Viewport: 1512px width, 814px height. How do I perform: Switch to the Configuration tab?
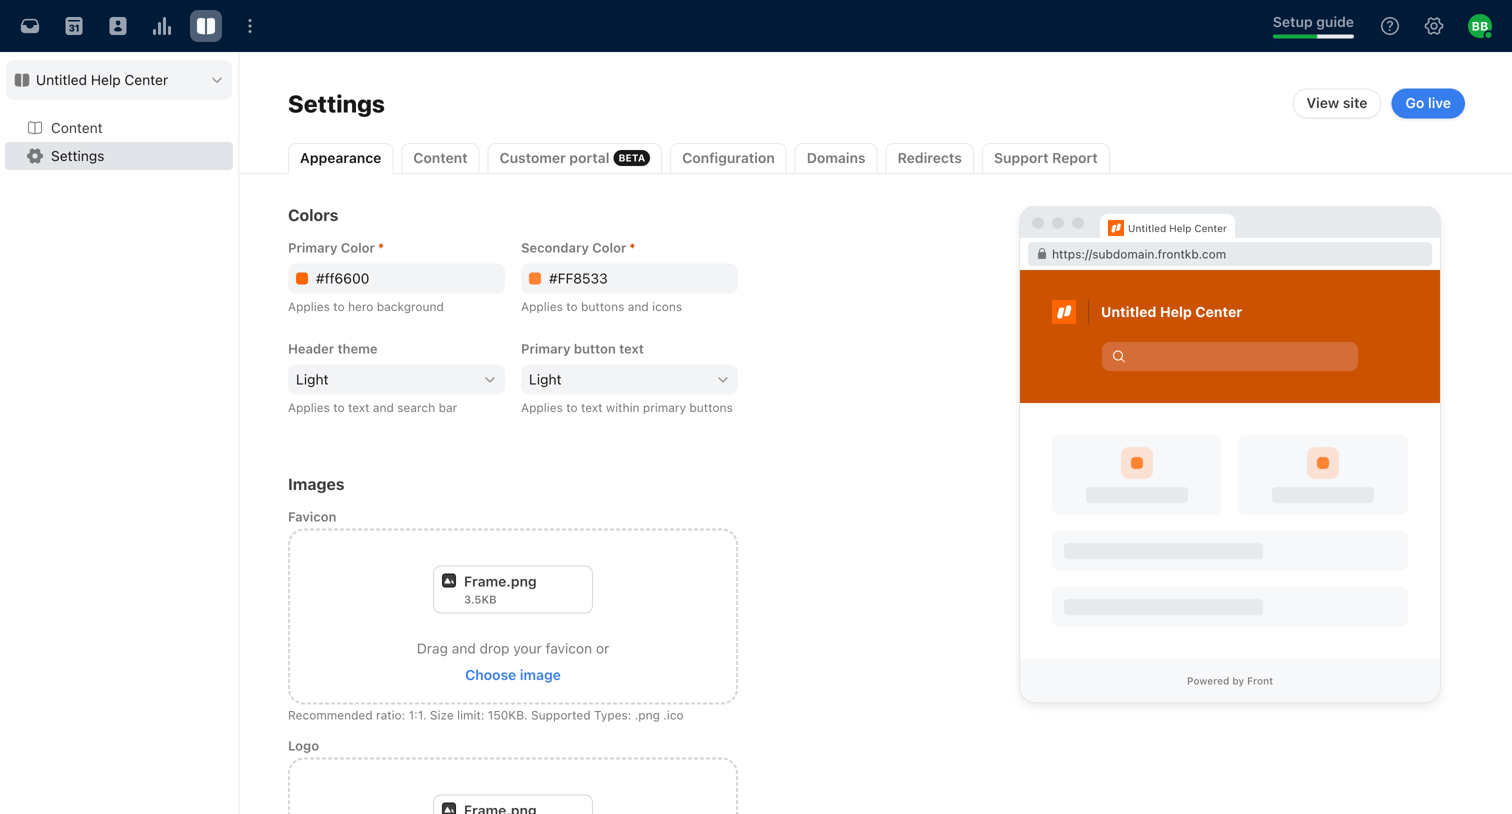tap(728, 158)
